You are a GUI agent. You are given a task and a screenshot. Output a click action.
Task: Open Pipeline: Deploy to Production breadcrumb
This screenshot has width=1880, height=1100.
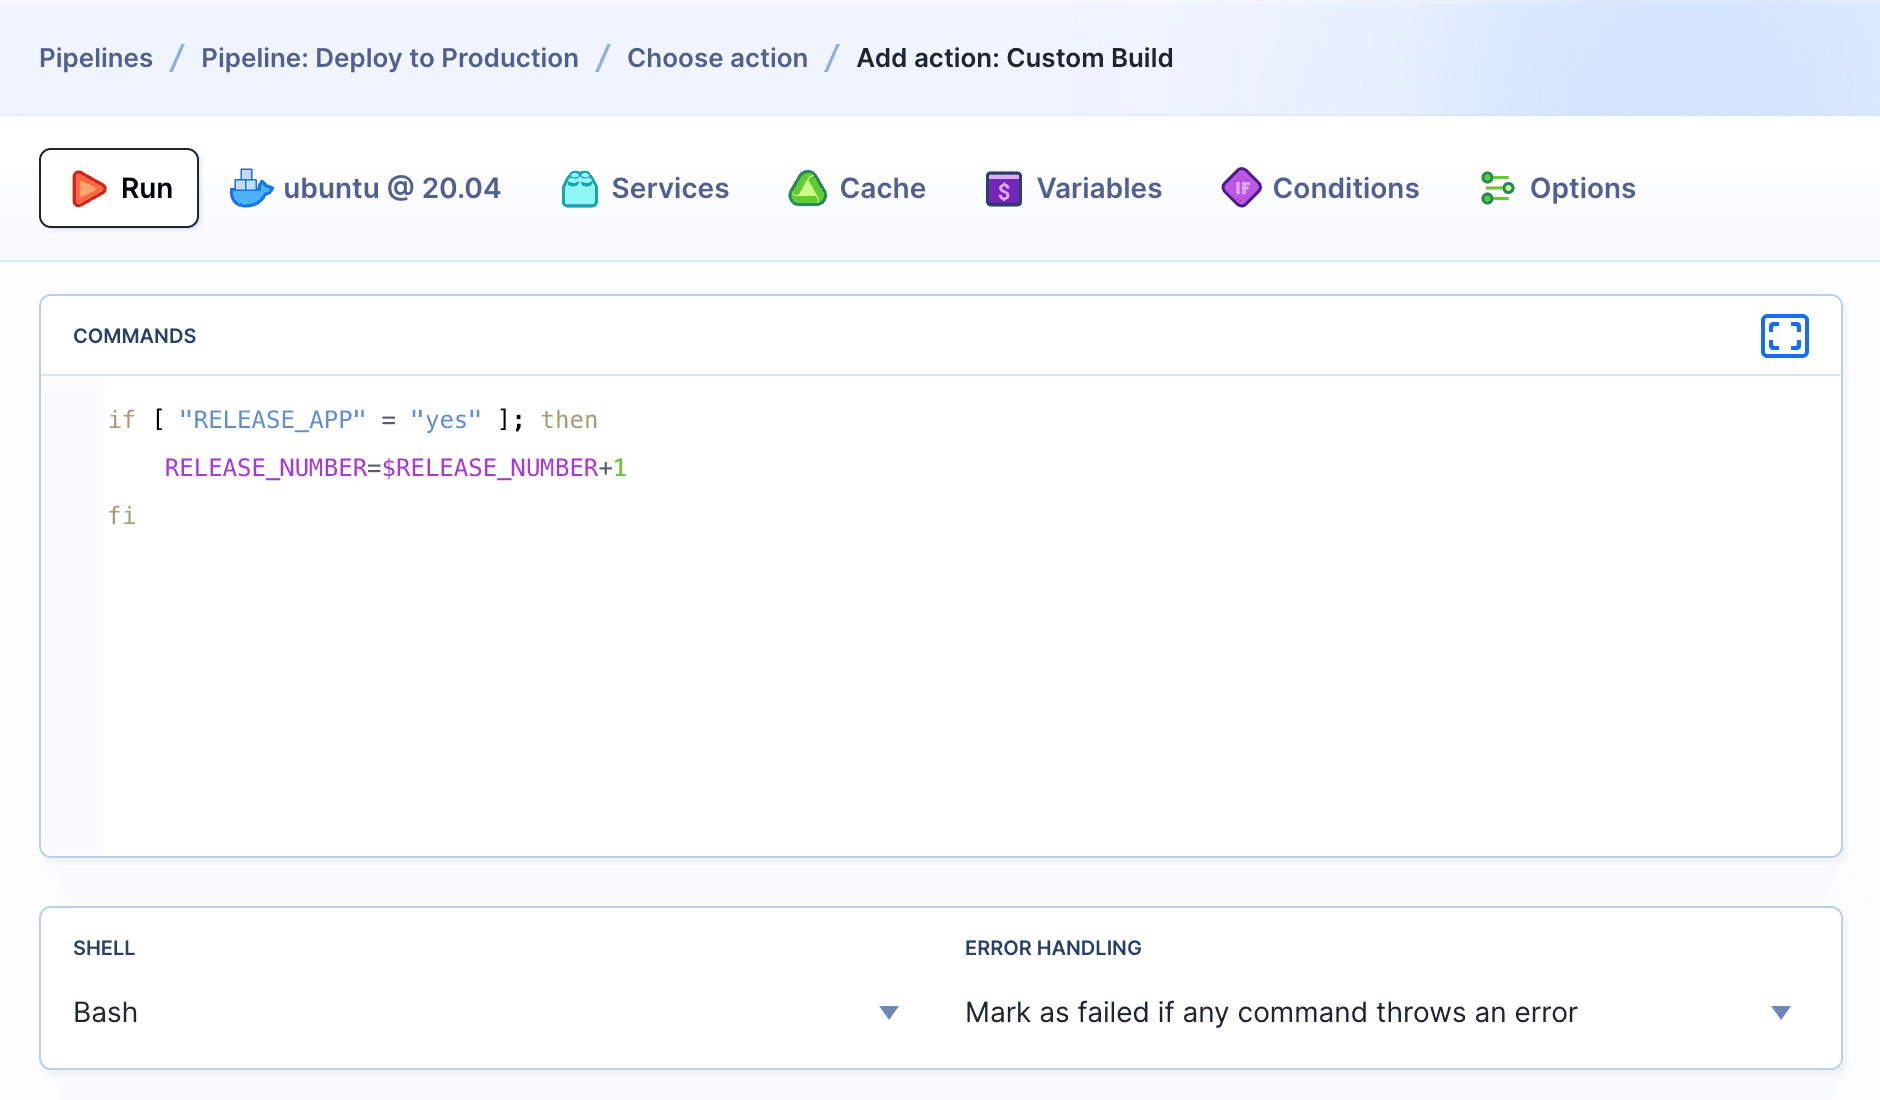point(389,58)
